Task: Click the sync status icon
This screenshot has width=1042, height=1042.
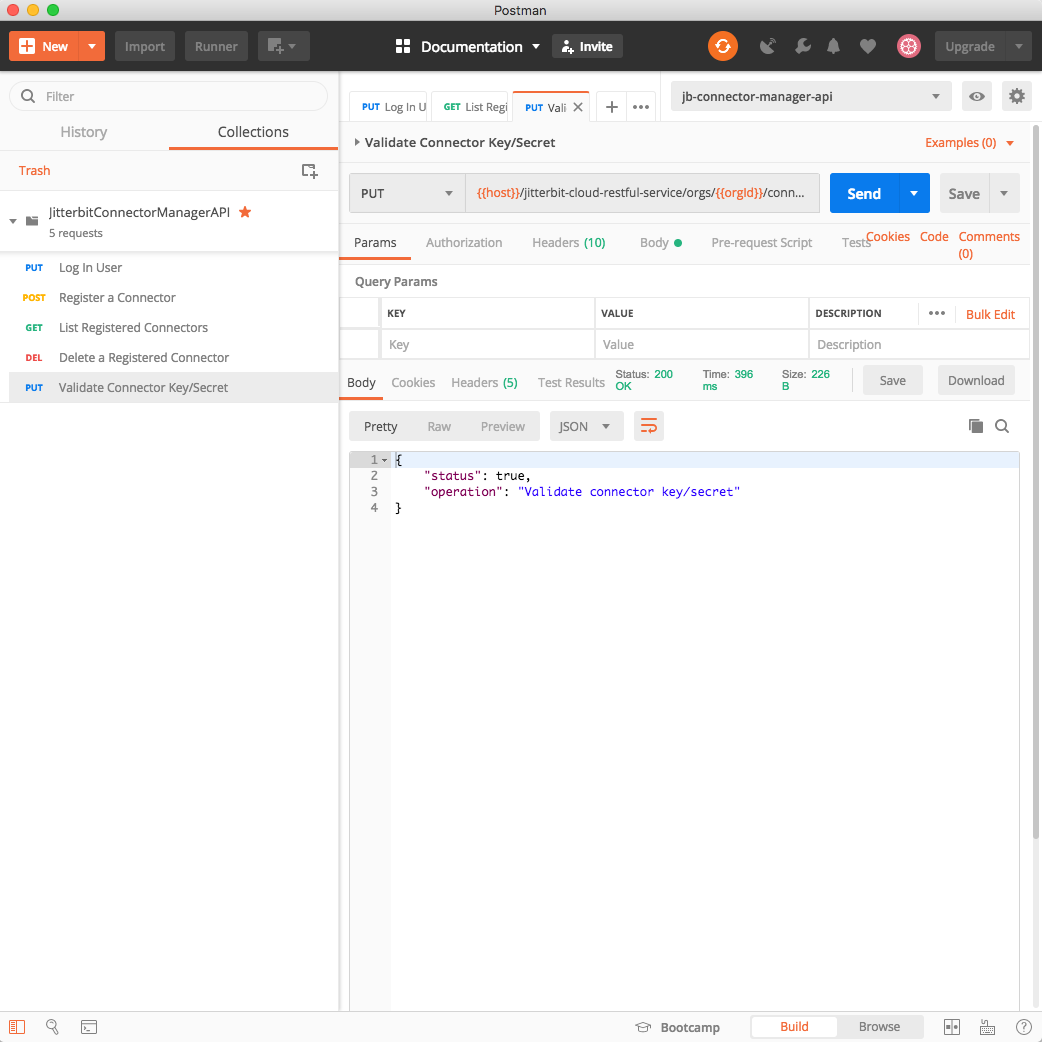Action: [x=722, y=46]
